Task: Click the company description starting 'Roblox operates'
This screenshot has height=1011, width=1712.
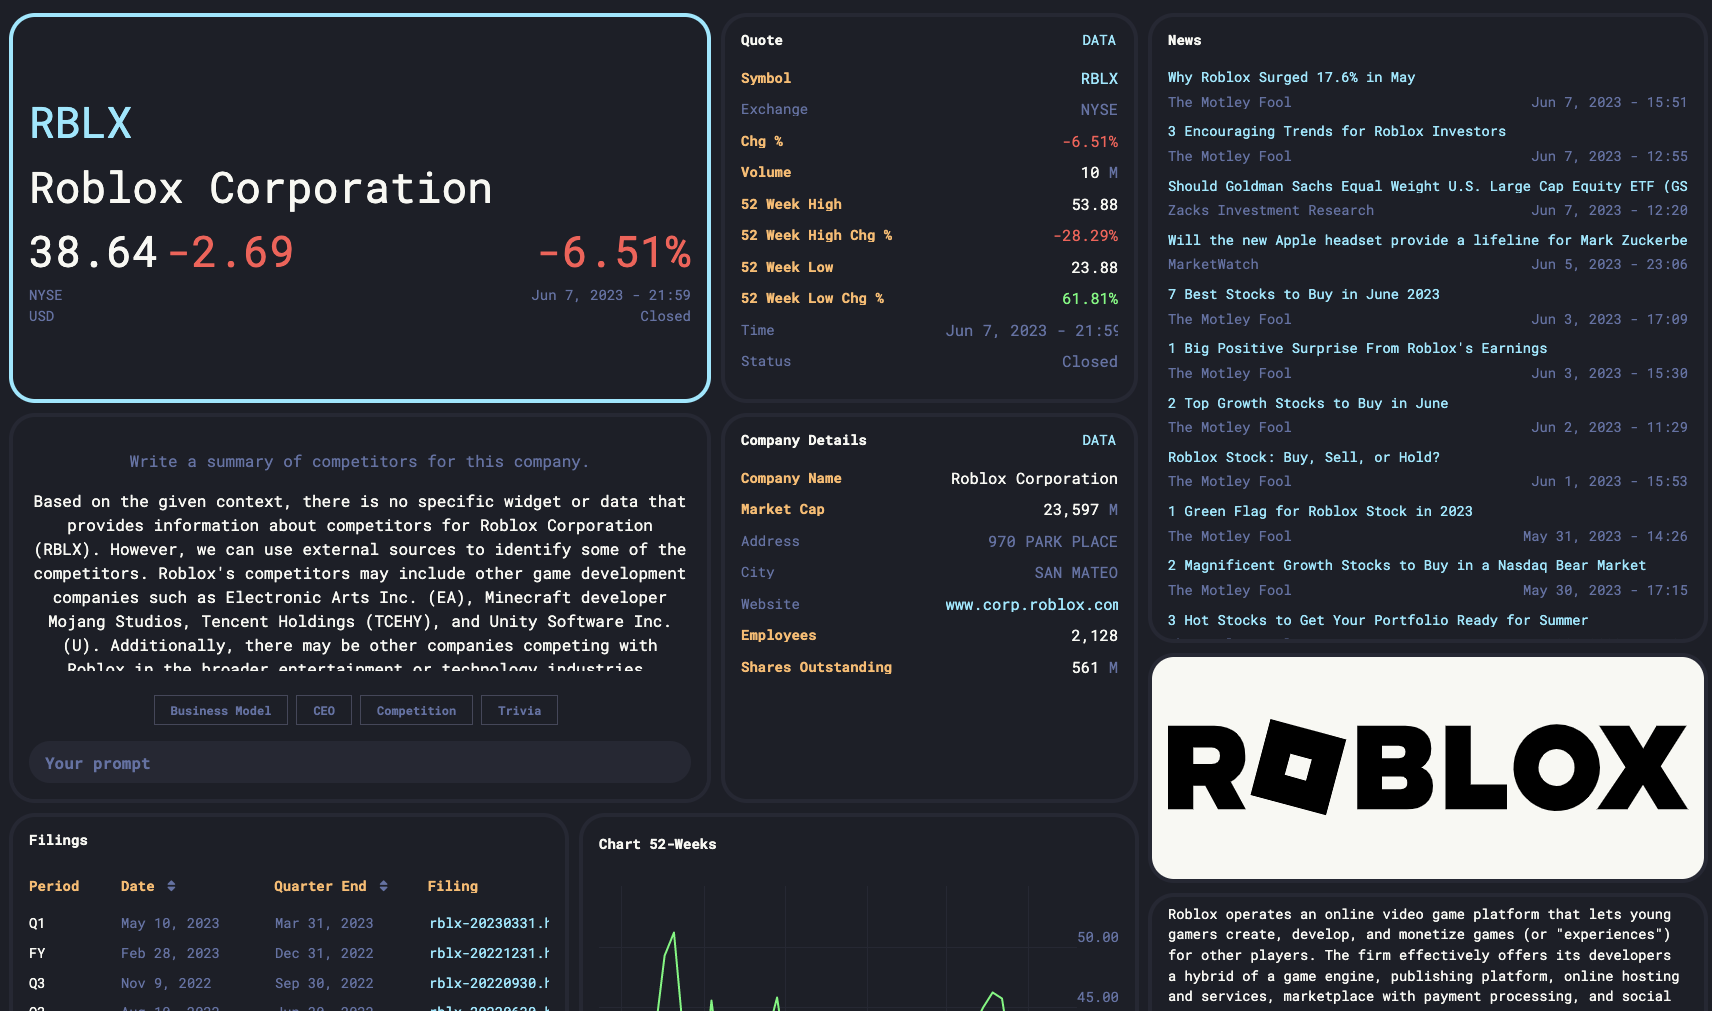Action: pos(1424,955)
